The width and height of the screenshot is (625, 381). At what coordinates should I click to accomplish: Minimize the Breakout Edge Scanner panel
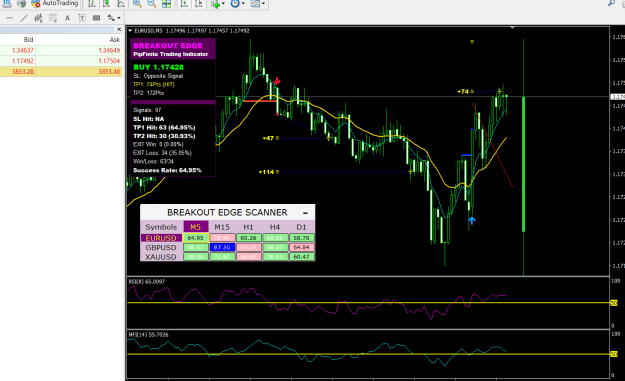point(305,213)
